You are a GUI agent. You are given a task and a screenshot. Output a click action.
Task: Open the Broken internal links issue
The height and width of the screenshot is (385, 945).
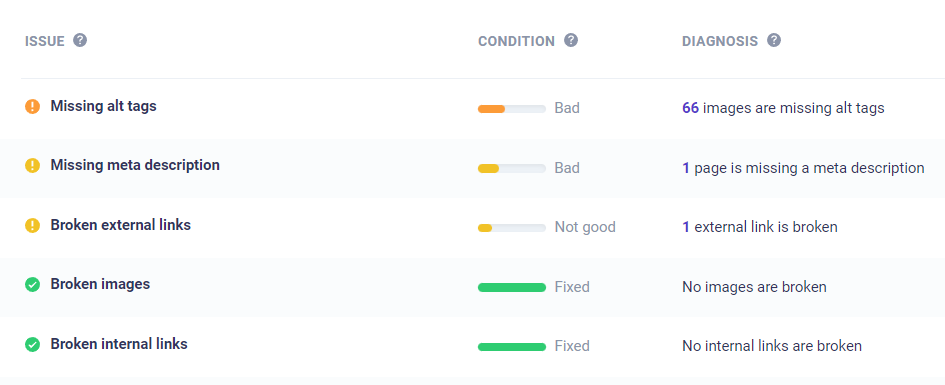tap(119, 344)
